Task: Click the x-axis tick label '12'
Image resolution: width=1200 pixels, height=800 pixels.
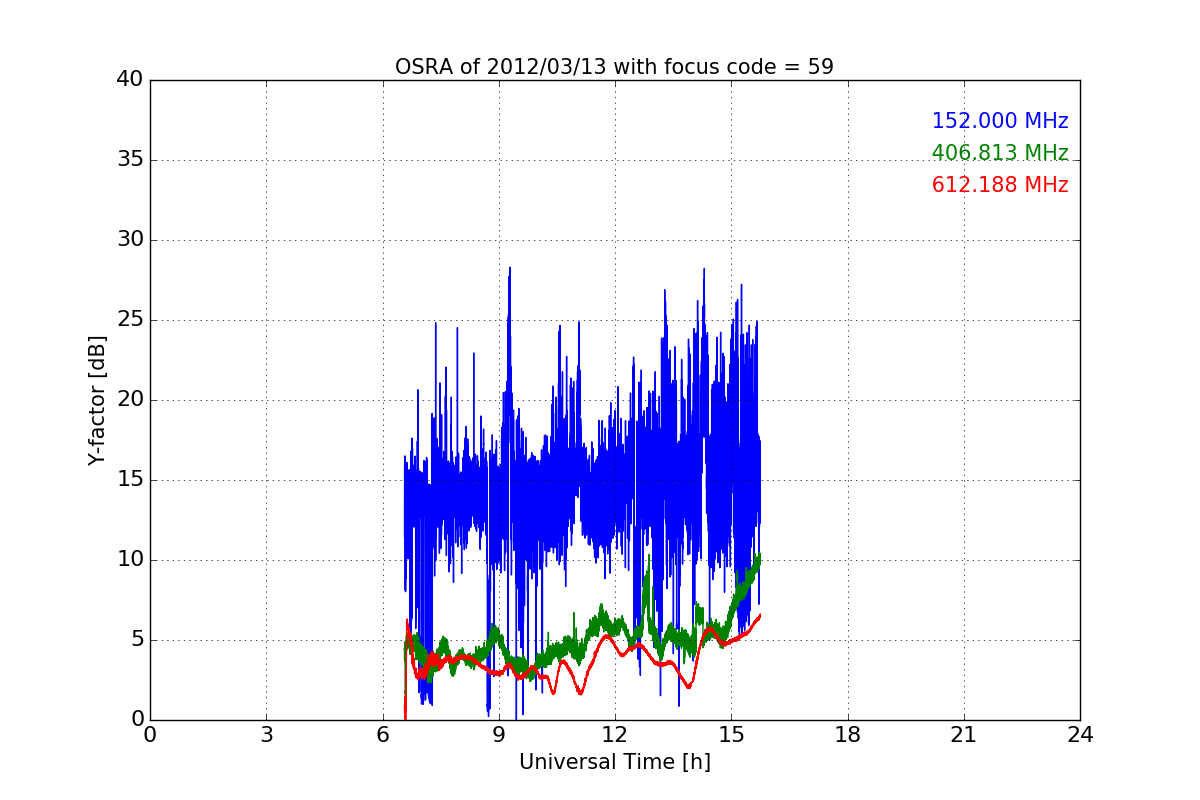Action: tap(615, 735)
